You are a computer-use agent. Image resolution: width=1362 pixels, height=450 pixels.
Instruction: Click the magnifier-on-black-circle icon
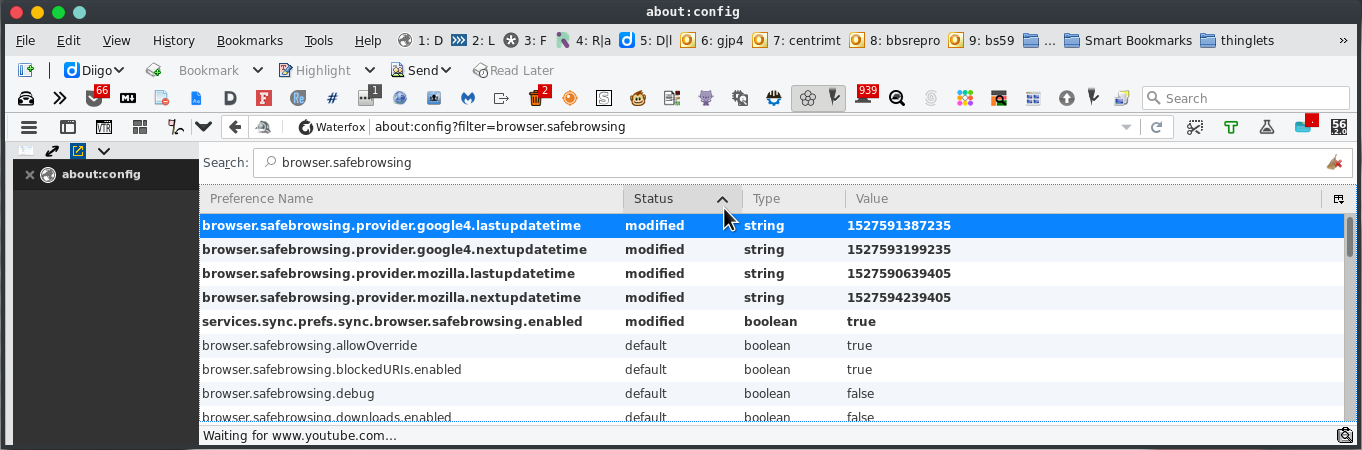coord(897,98)
